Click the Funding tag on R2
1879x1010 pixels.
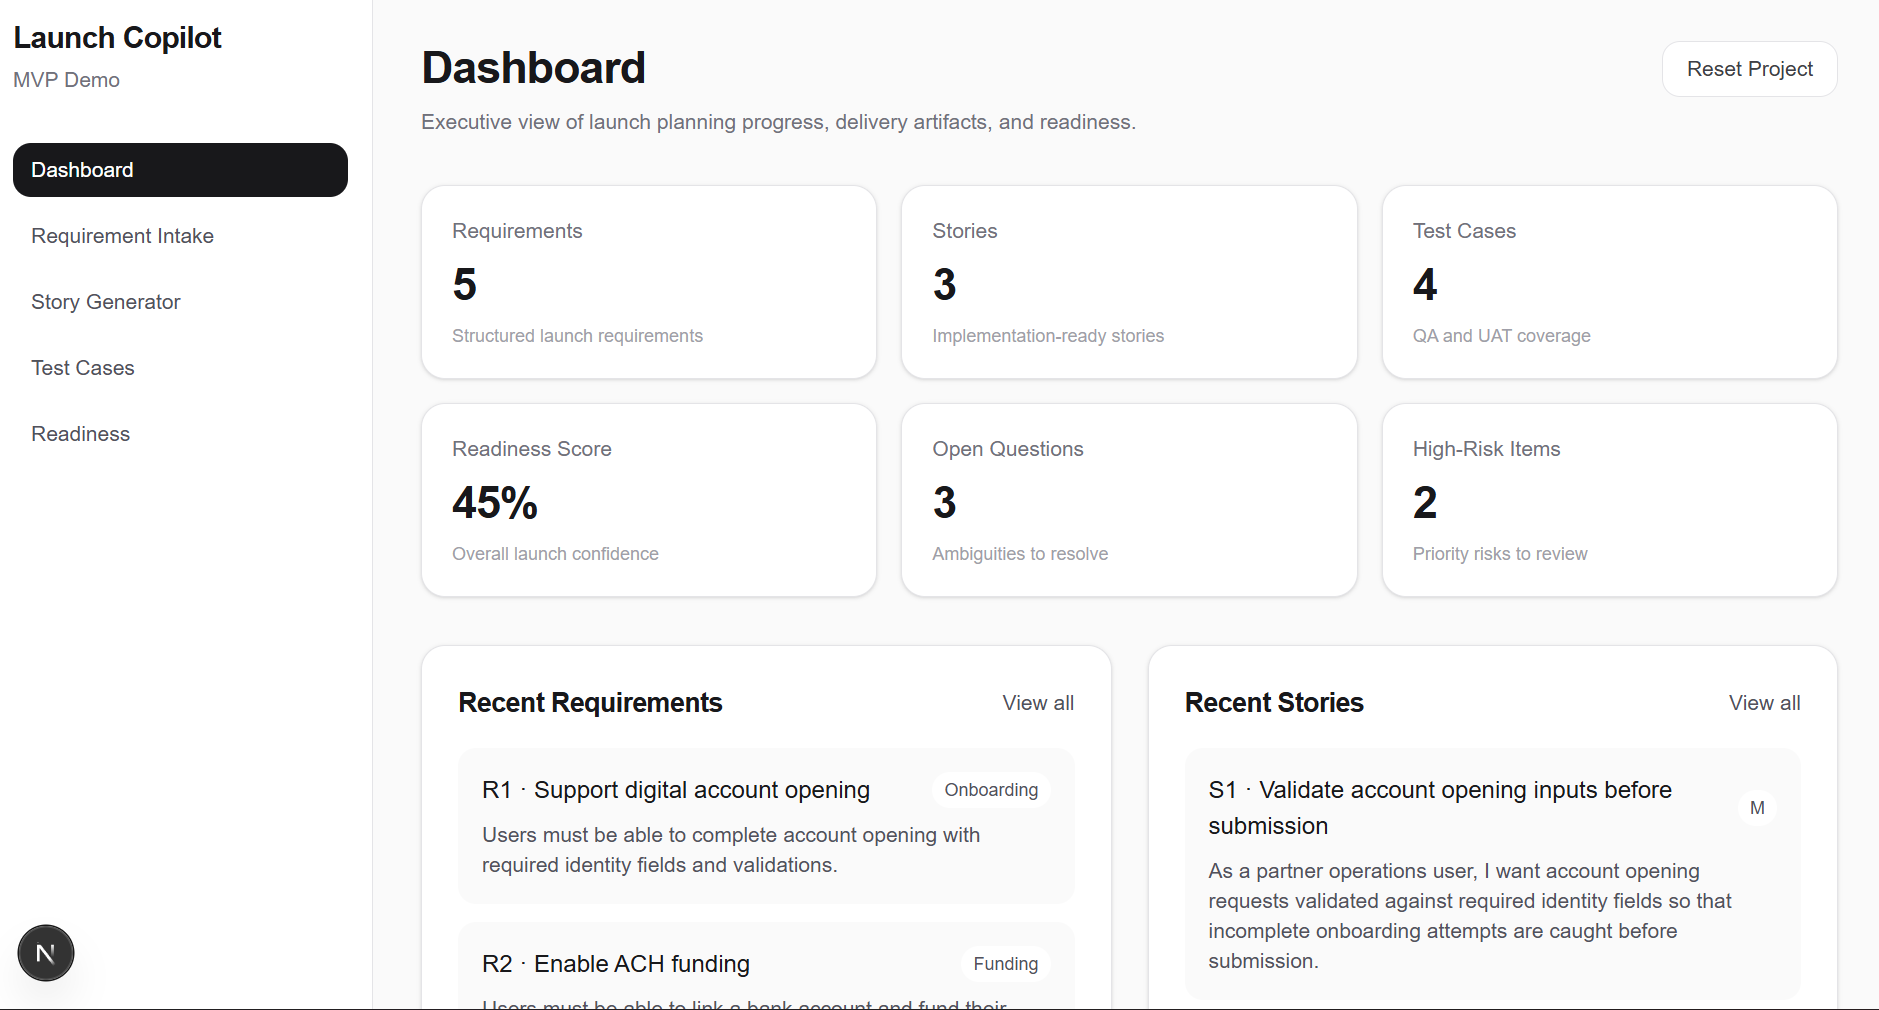[x=1005, y=964]
